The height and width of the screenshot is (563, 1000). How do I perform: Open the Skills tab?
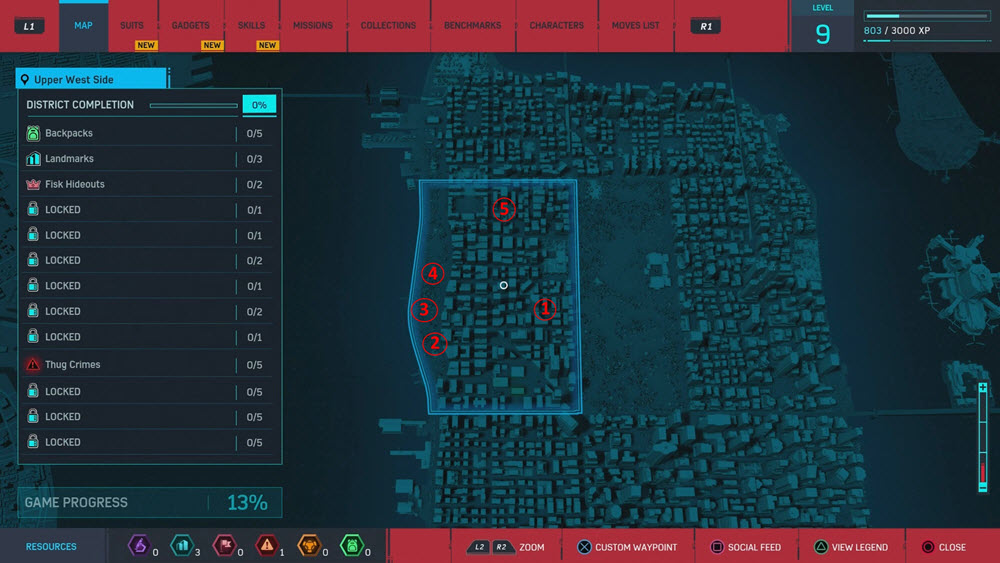(251, 26)
